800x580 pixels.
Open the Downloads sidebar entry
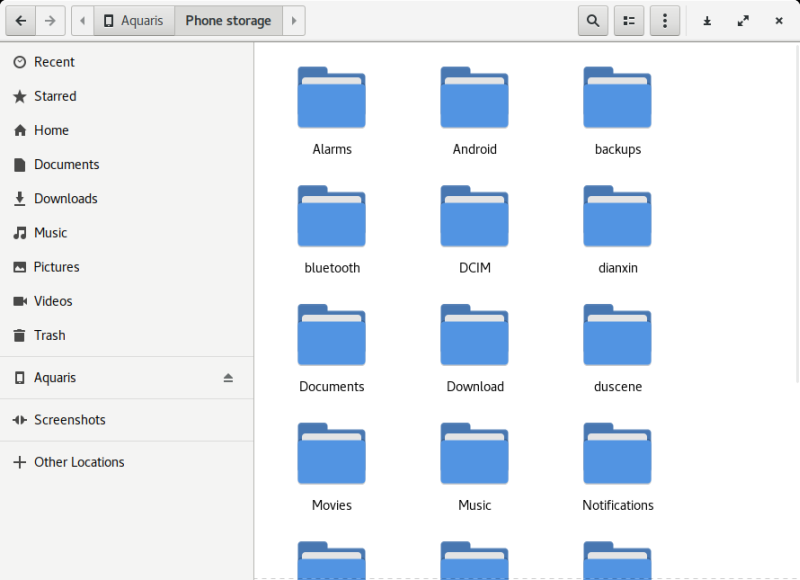(65, 198)
